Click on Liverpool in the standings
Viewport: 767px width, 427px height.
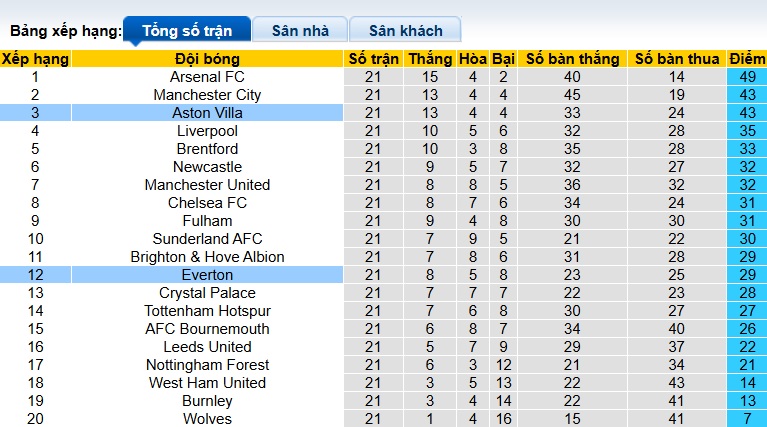pyautogui.click(x=207, y=131)
